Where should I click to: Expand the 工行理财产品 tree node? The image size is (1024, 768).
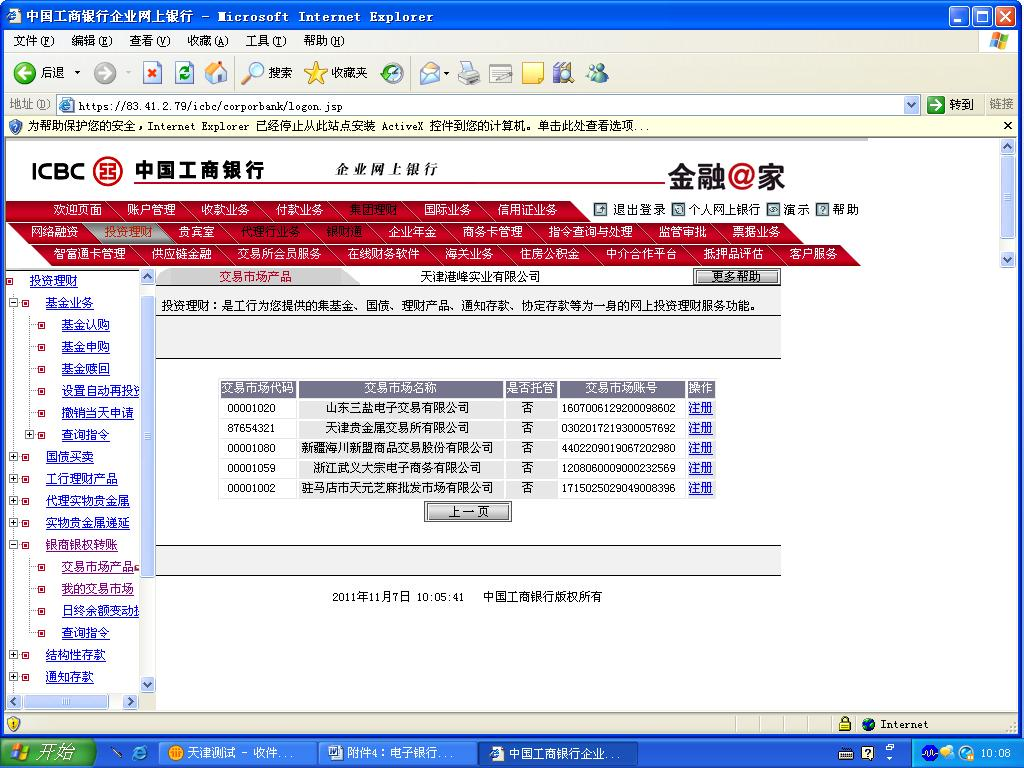(13, 479)
